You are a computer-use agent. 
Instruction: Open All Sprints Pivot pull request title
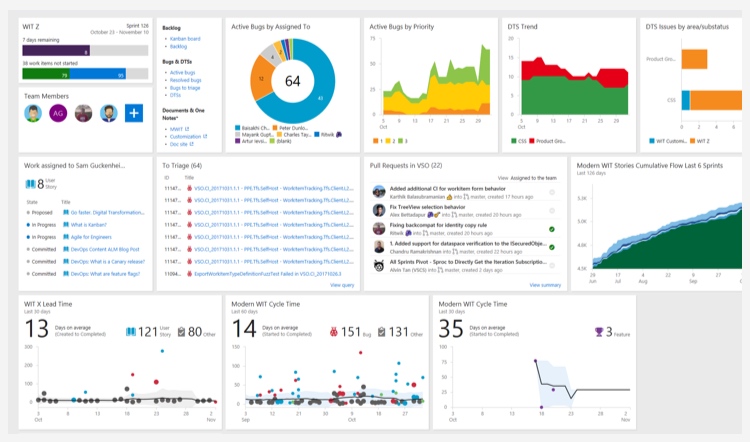pyautogui.click(x=468, y=262)
